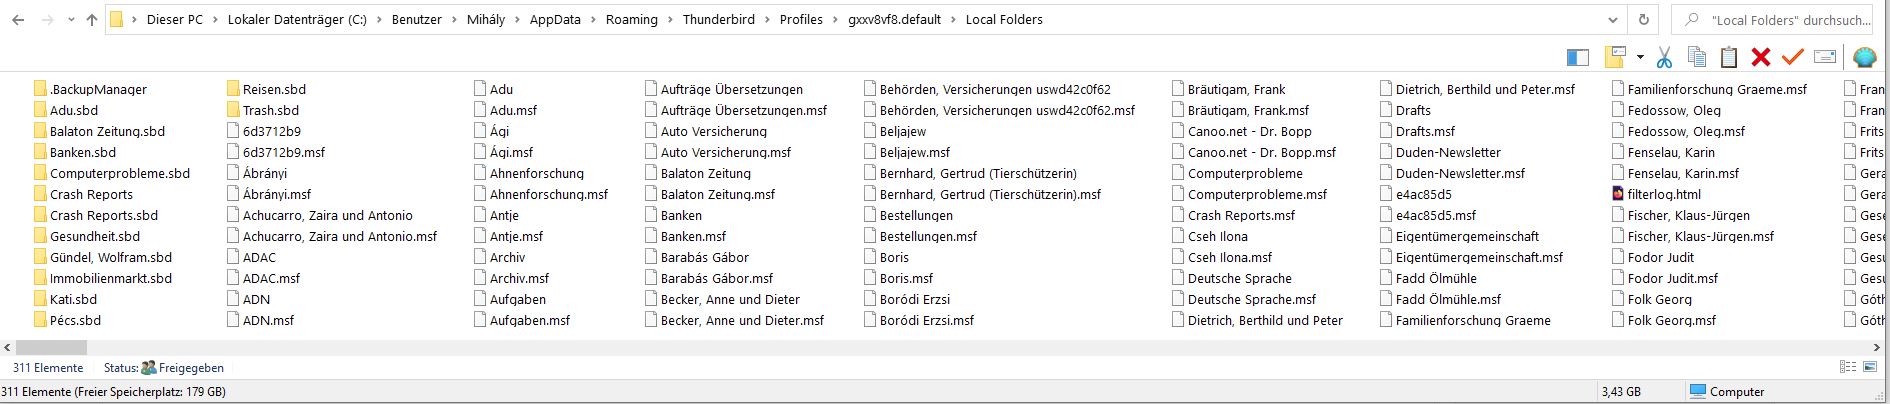The height and width of the screenshot is (404, 1890).
Task: Click the Copy icon in toolbar
Action: coord(1697,58)
